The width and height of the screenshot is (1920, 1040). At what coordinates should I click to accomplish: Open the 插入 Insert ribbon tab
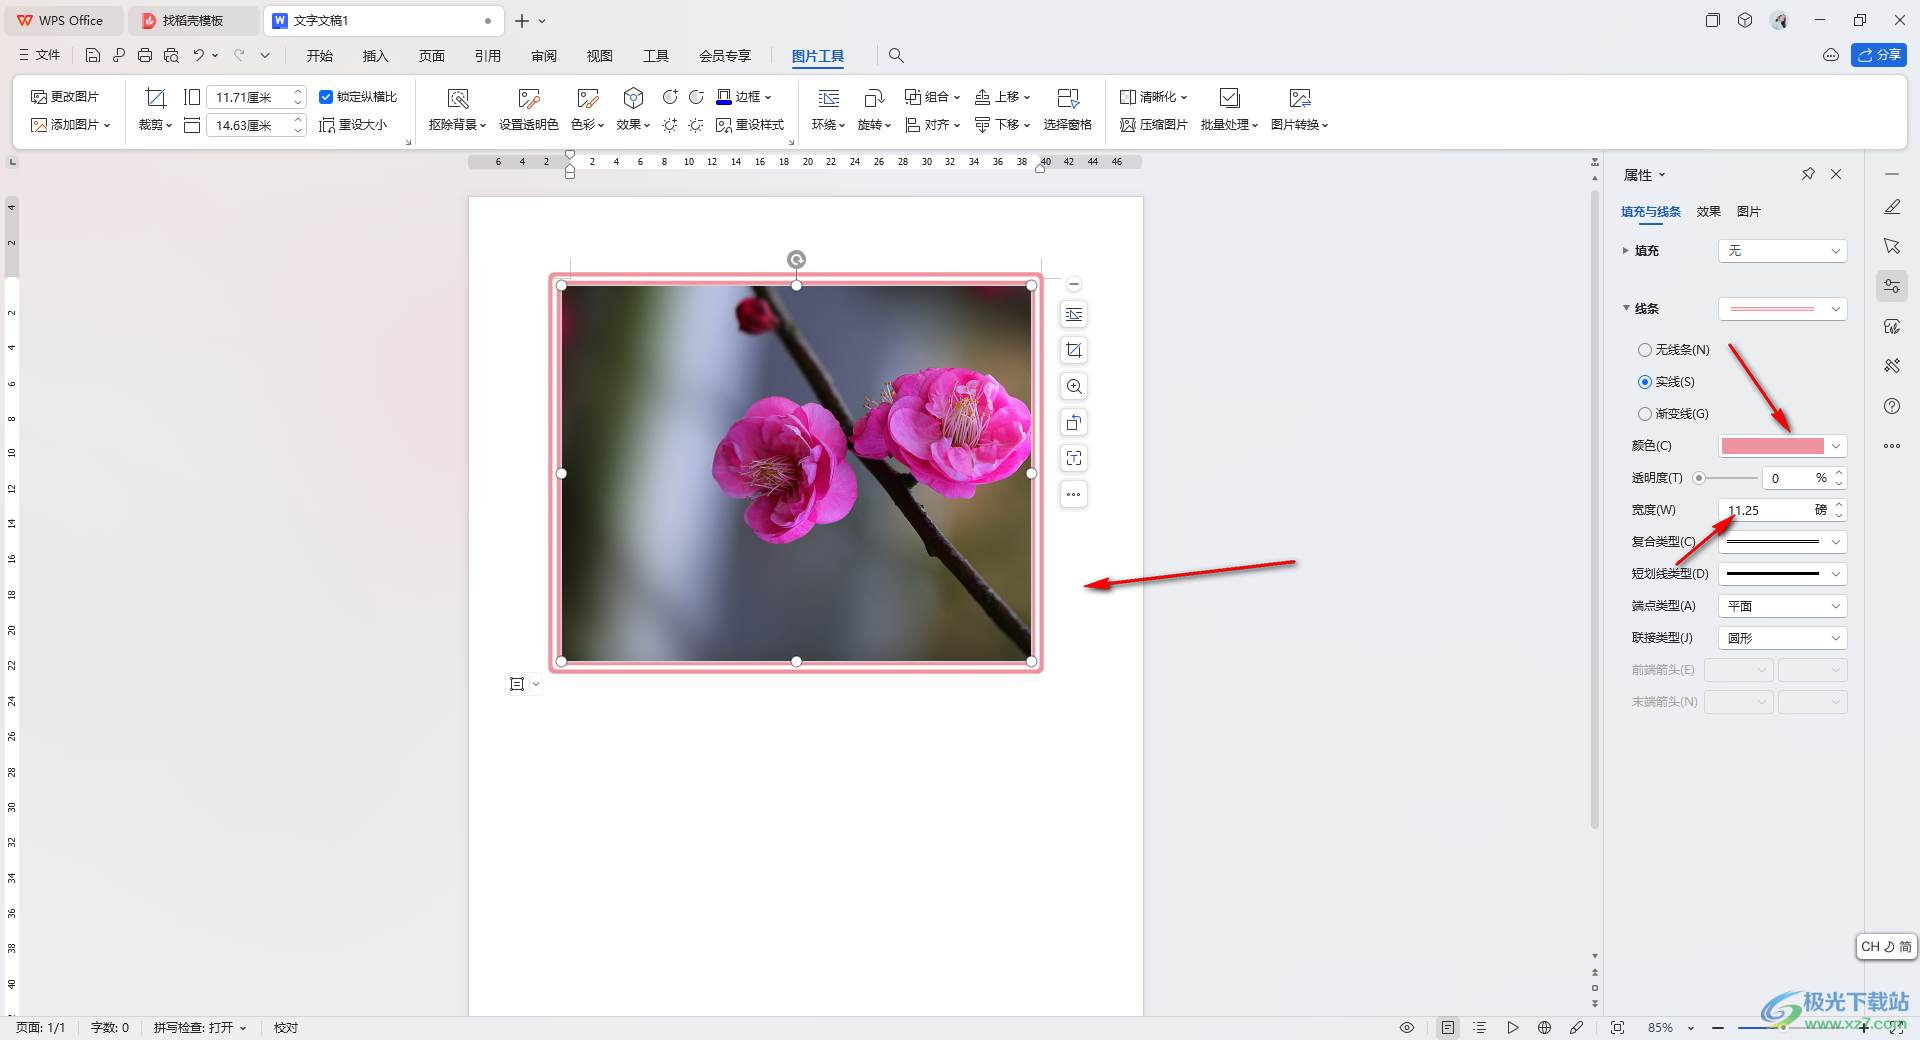376,56
